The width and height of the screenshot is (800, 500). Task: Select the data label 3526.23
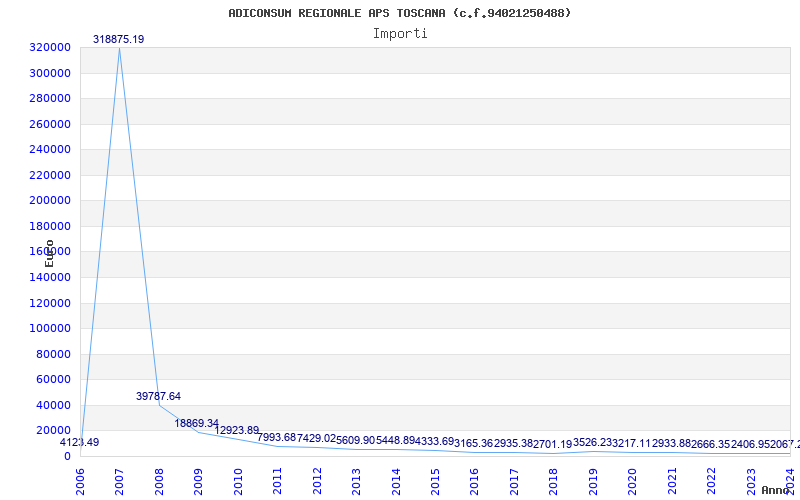click(x=592, y=442)
